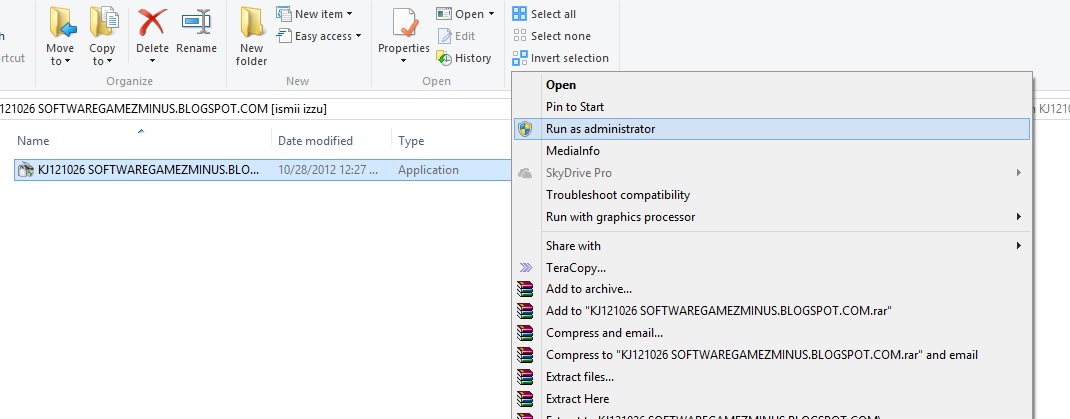Click the Invert selection grid icon
1070x419 pixels.
[x=519, y=58]
